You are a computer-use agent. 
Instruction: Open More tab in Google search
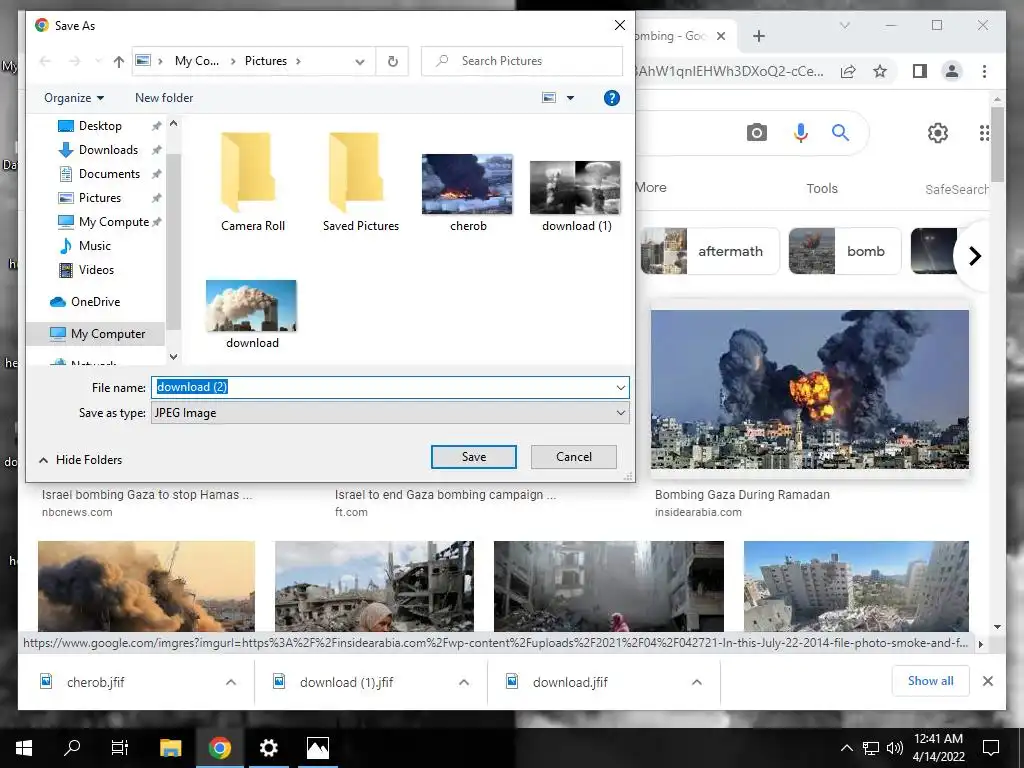(x=650, y=187)
